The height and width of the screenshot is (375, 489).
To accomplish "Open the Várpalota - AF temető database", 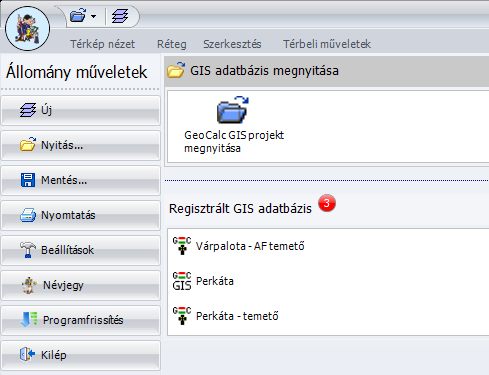I will click(238, 246).
